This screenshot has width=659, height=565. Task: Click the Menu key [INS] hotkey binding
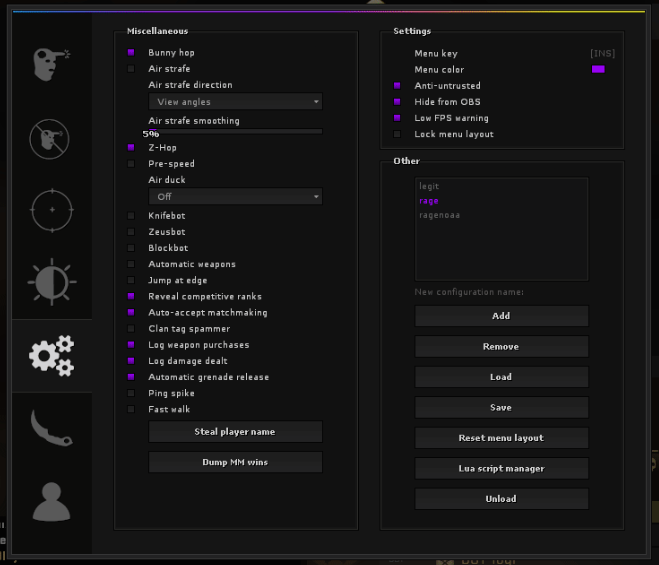coord(602,54)
